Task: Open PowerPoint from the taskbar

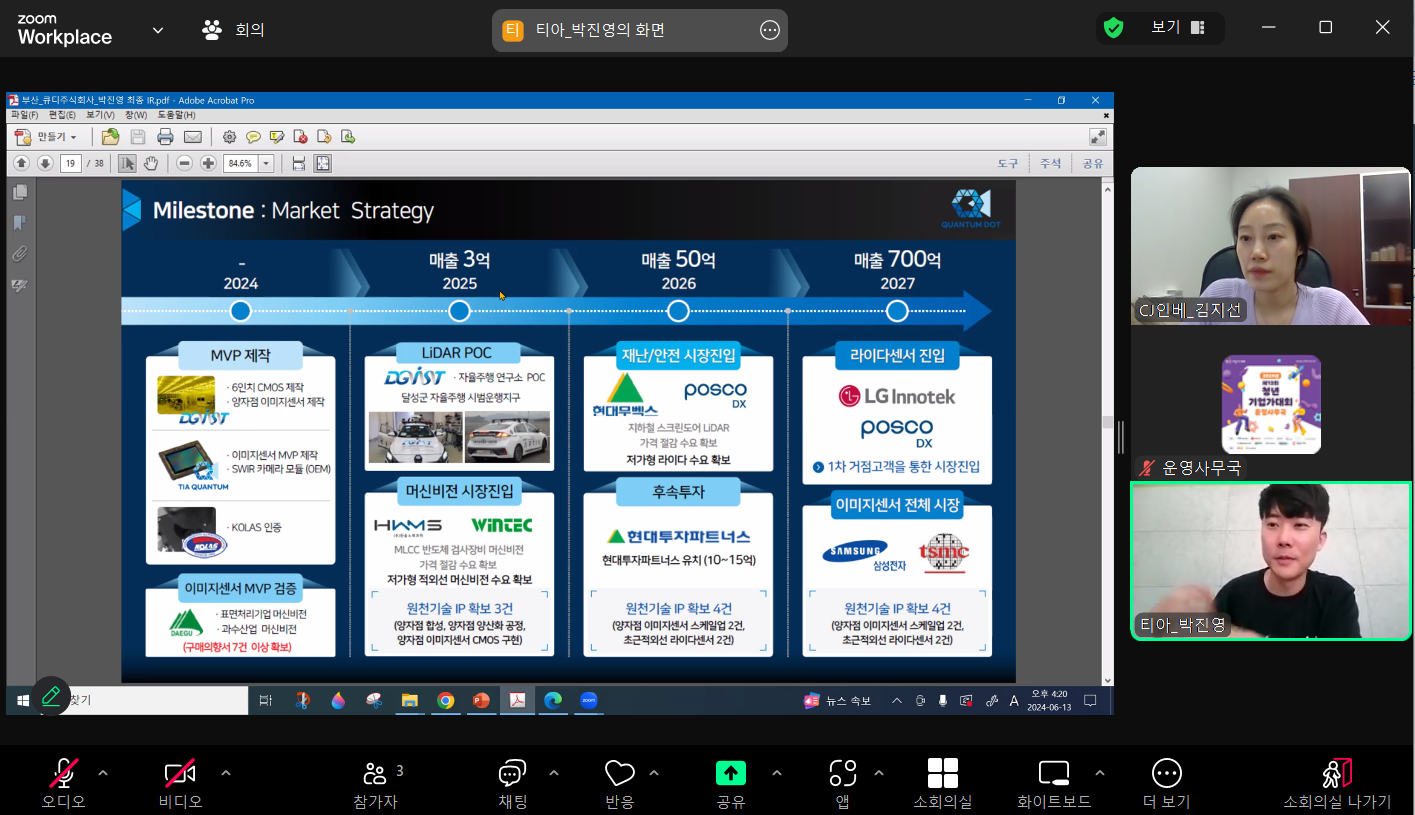Action: click(481, 700)
